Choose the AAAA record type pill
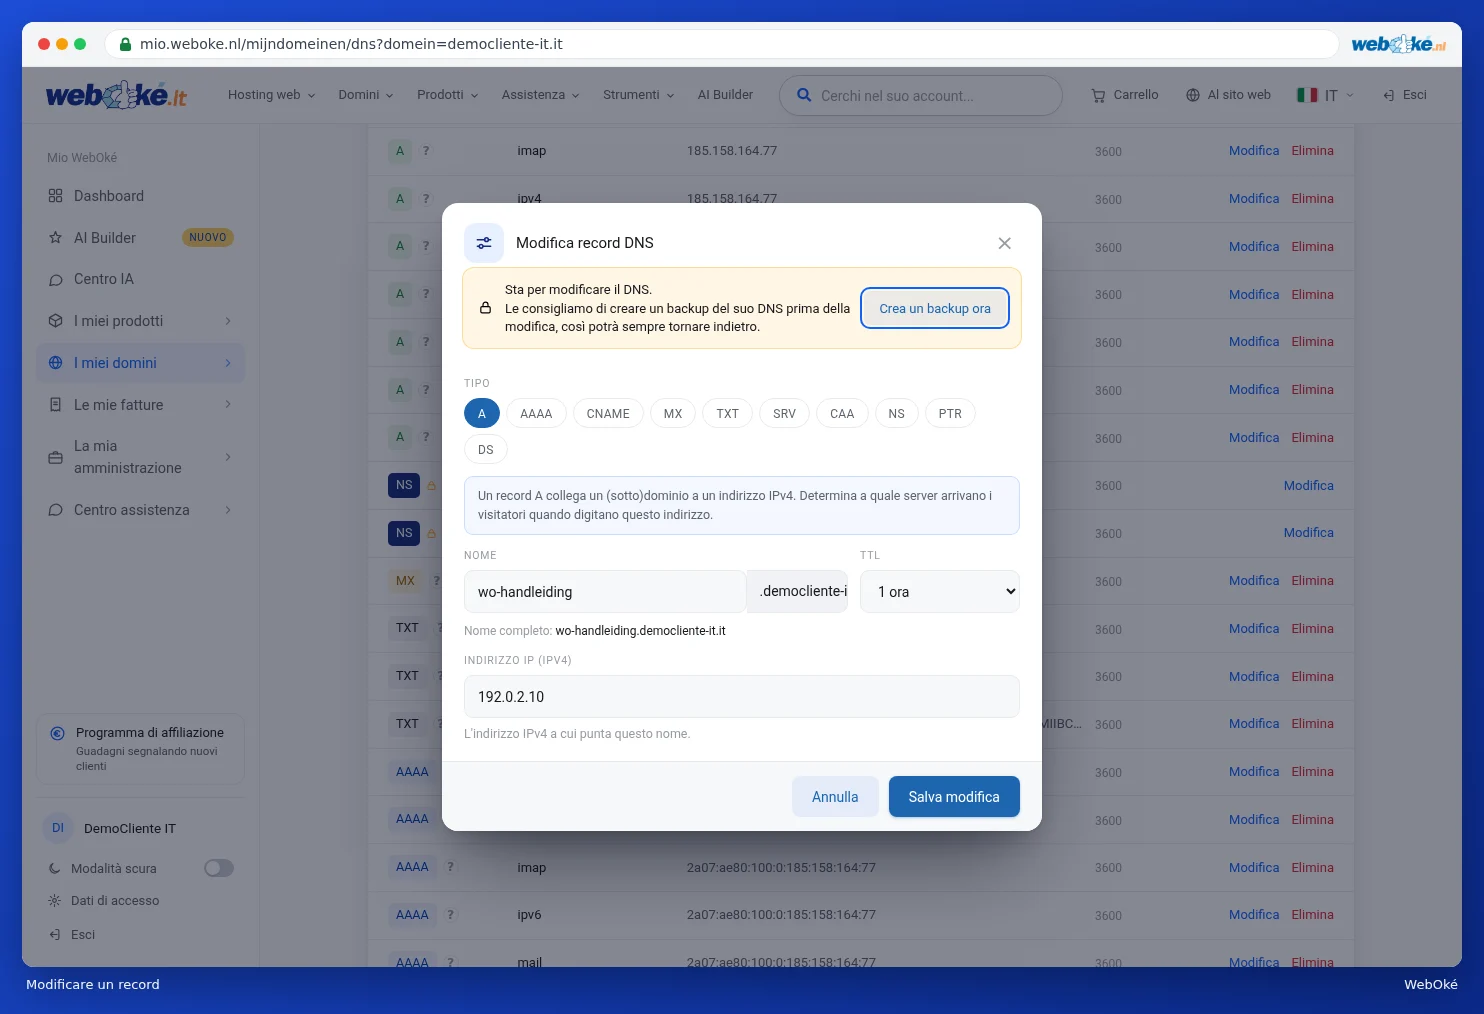The width and height of the screenshot is (1484, 1014). coord(536,414)
